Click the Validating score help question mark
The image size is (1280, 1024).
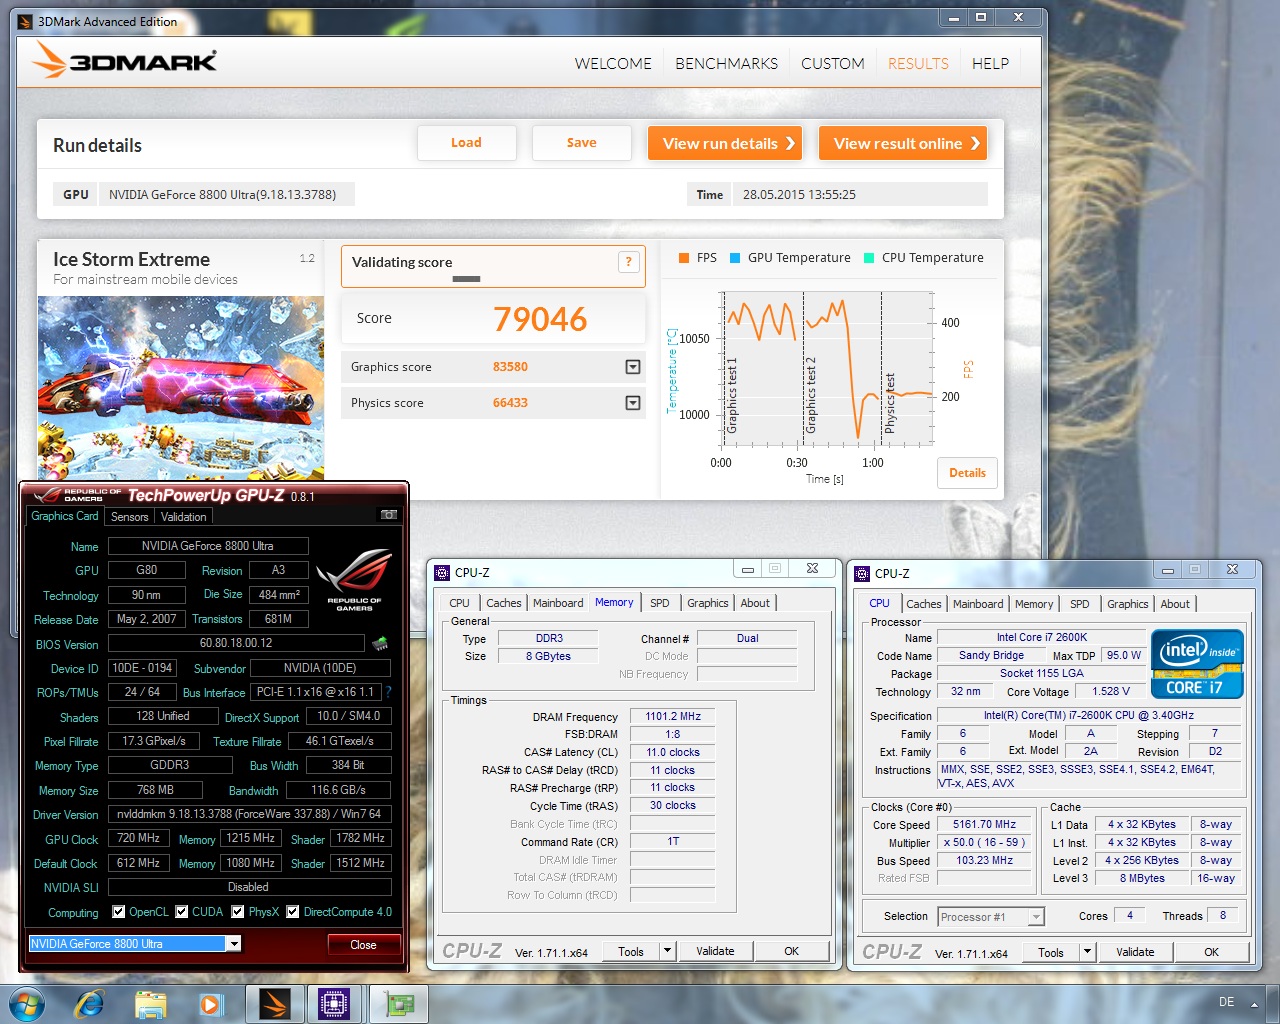click(x=628, y=262)
